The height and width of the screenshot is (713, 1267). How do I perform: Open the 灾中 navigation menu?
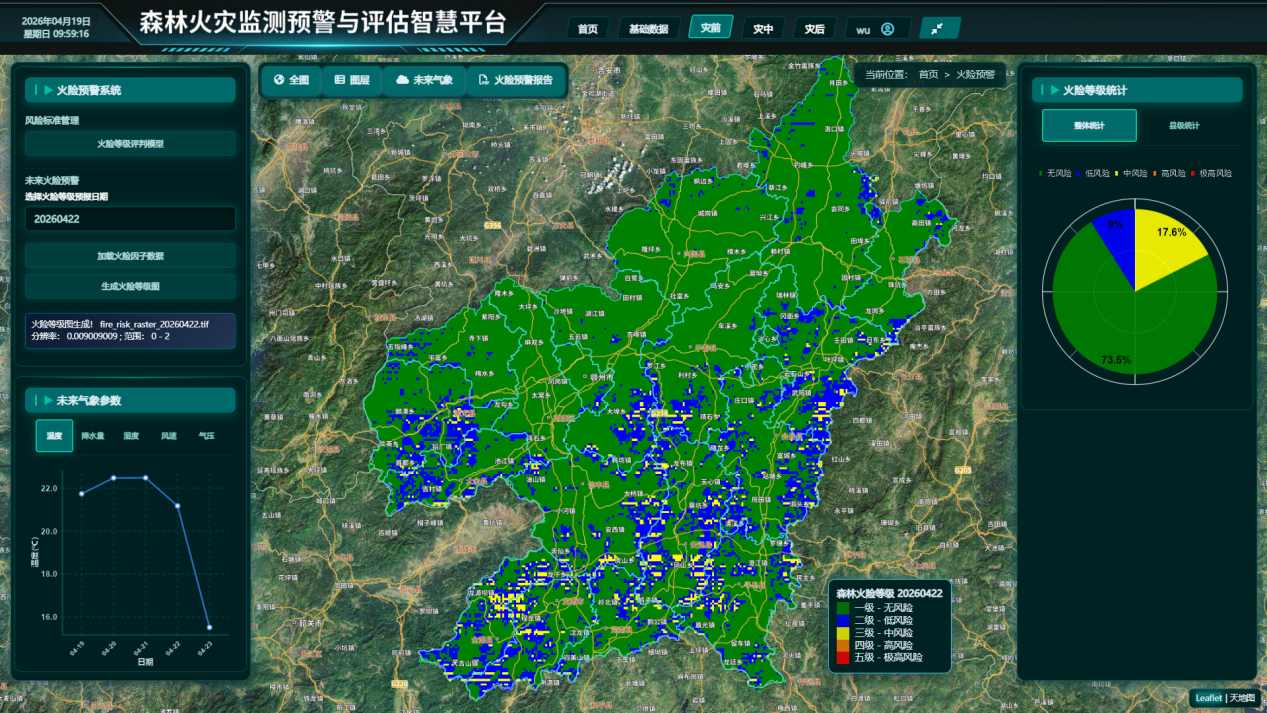click(x=763, y=29)
